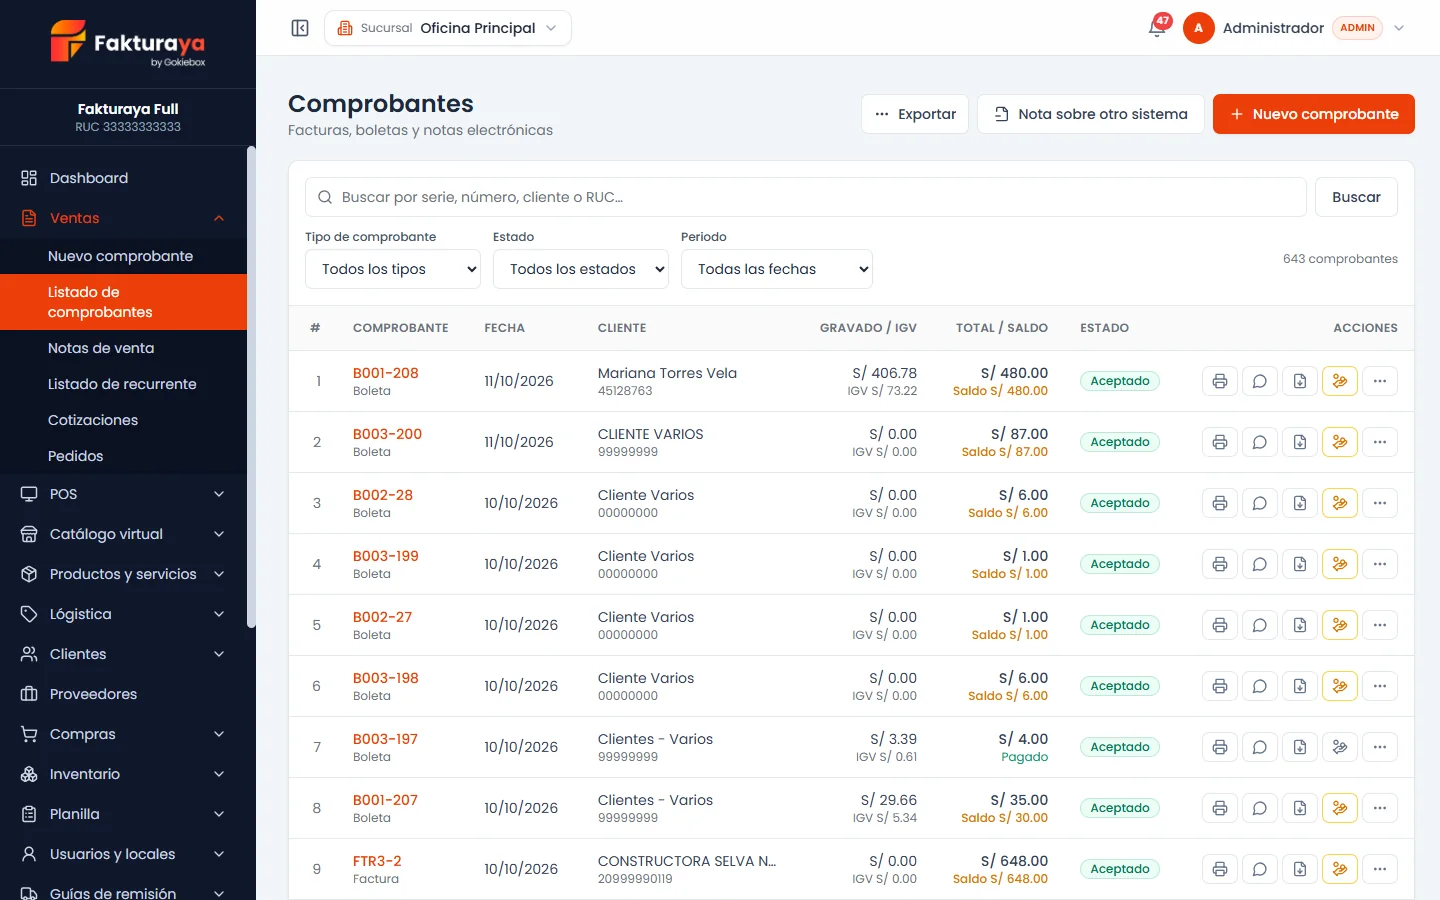Open Notas de venta submenu item

(123, 348)
